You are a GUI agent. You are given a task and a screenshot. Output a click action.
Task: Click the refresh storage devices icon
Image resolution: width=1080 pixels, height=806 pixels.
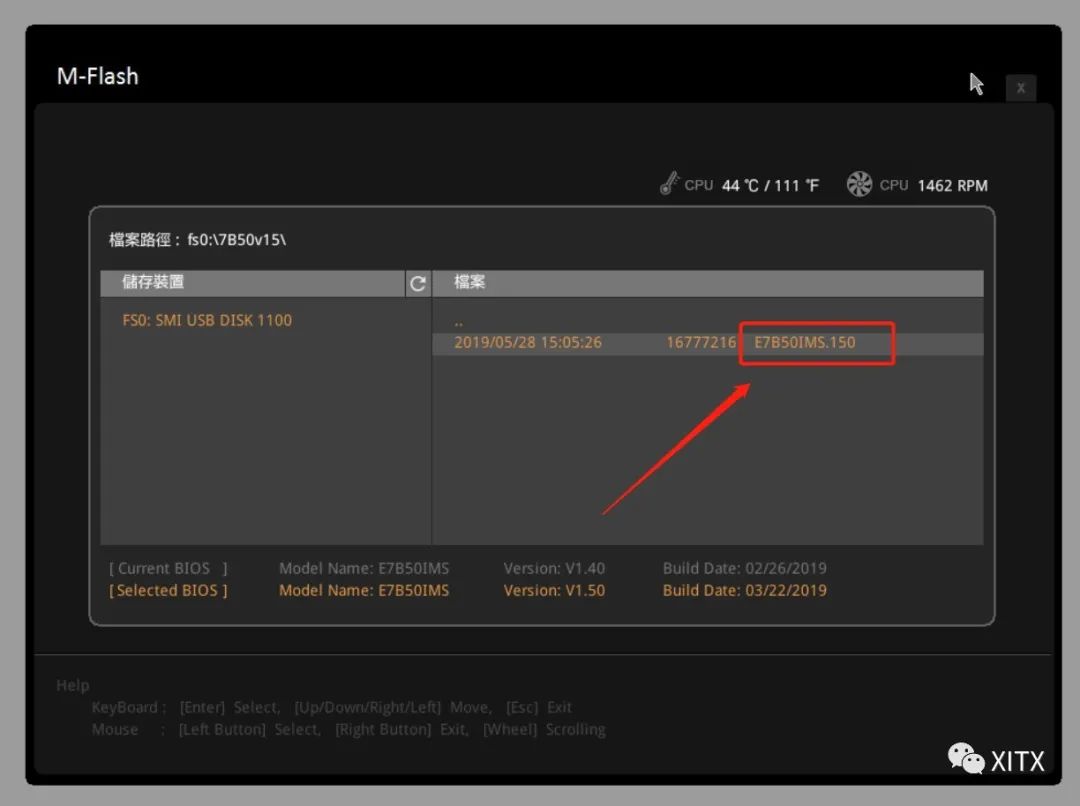417,283
